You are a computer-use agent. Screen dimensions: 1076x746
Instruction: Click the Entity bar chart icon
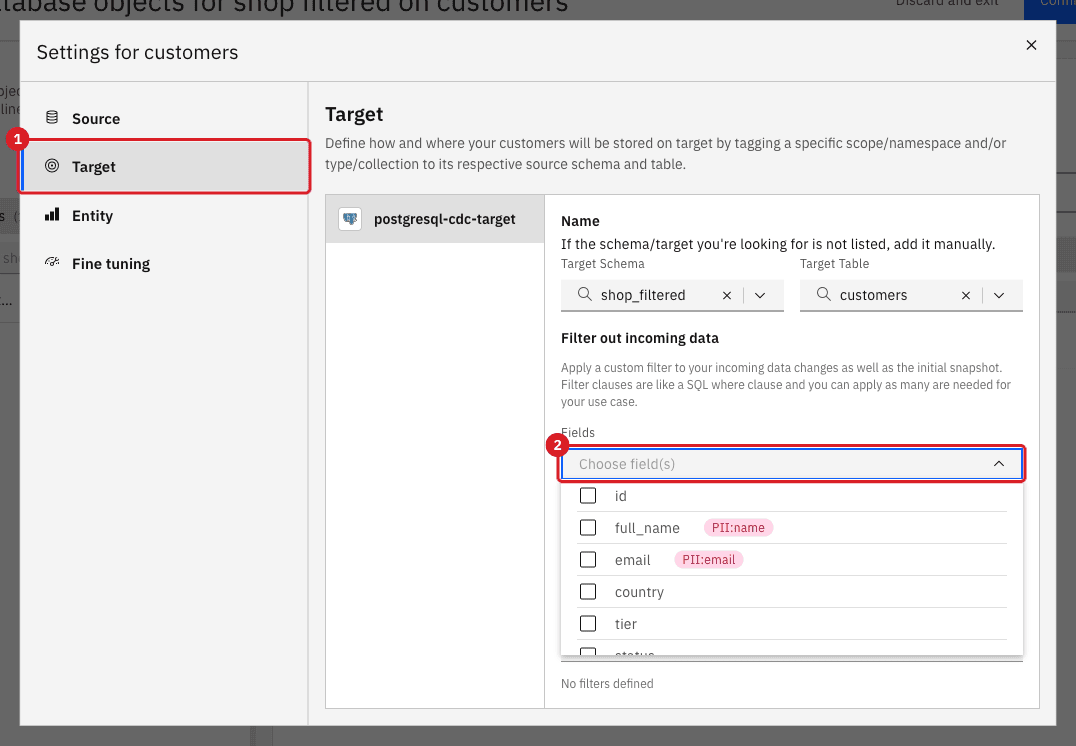pos(52,215)
